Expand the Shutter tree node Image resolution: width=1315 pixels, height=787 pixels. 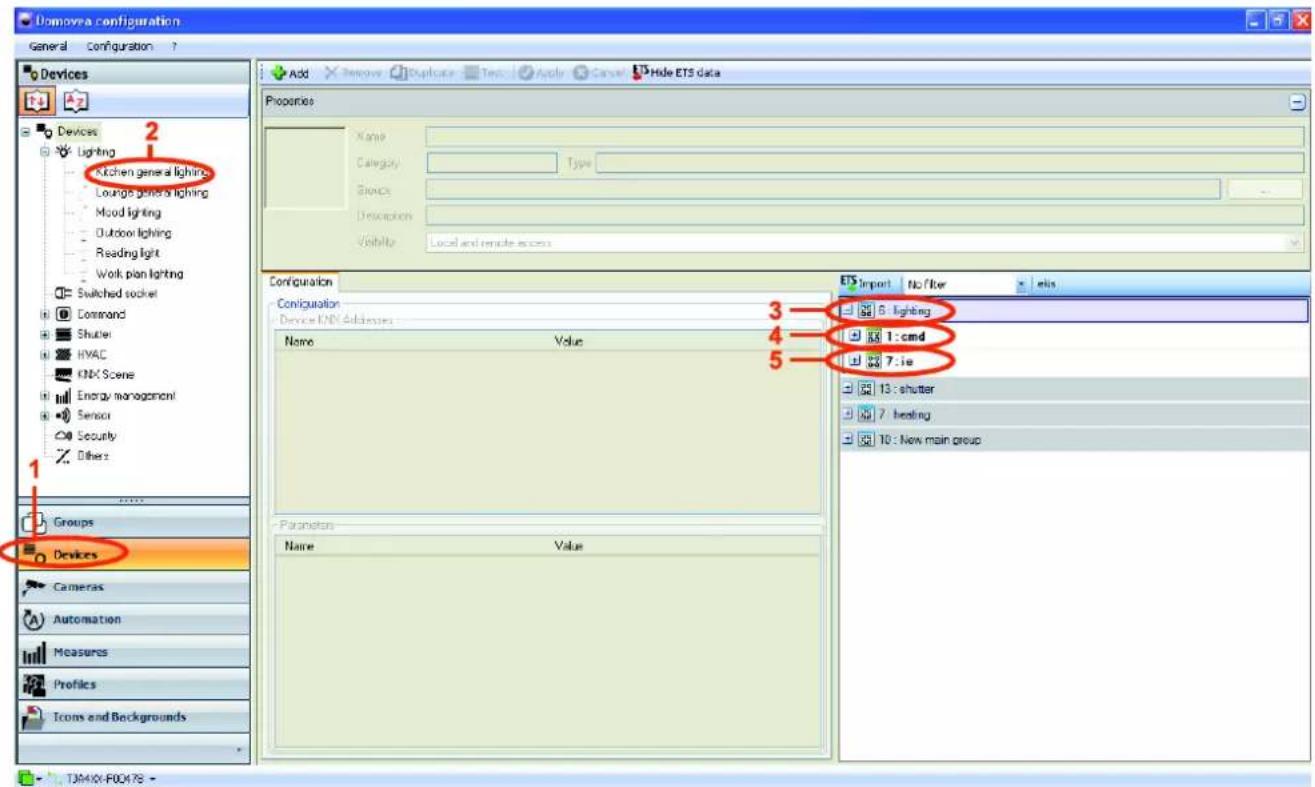[x=44, y=335]
